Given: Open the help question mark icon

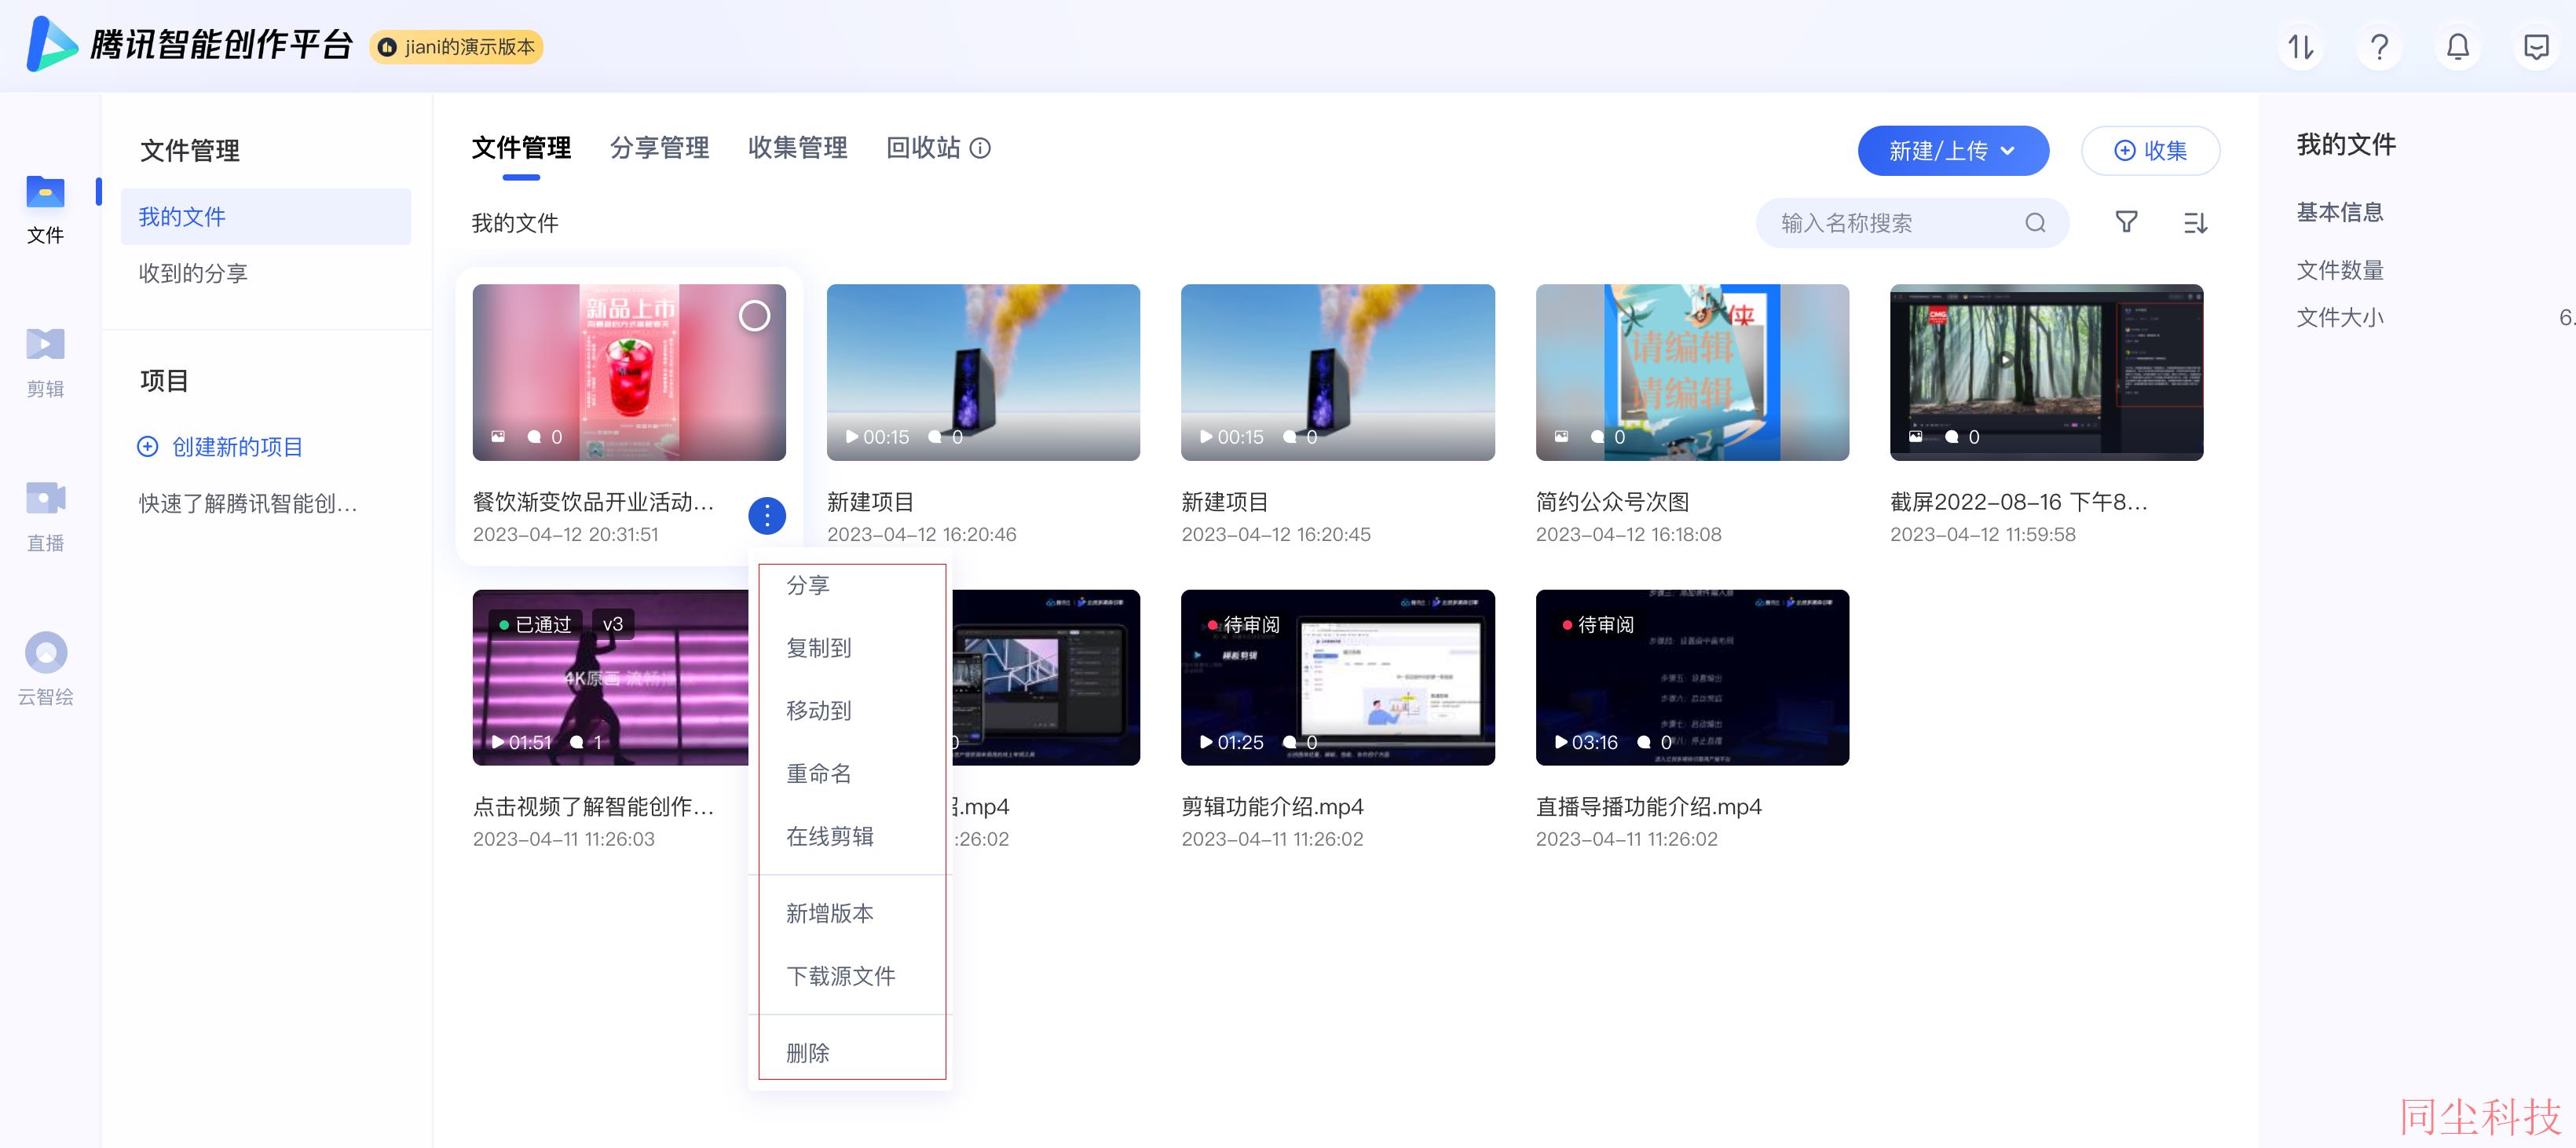Looking at the screenshot, I should (2380, 47).
